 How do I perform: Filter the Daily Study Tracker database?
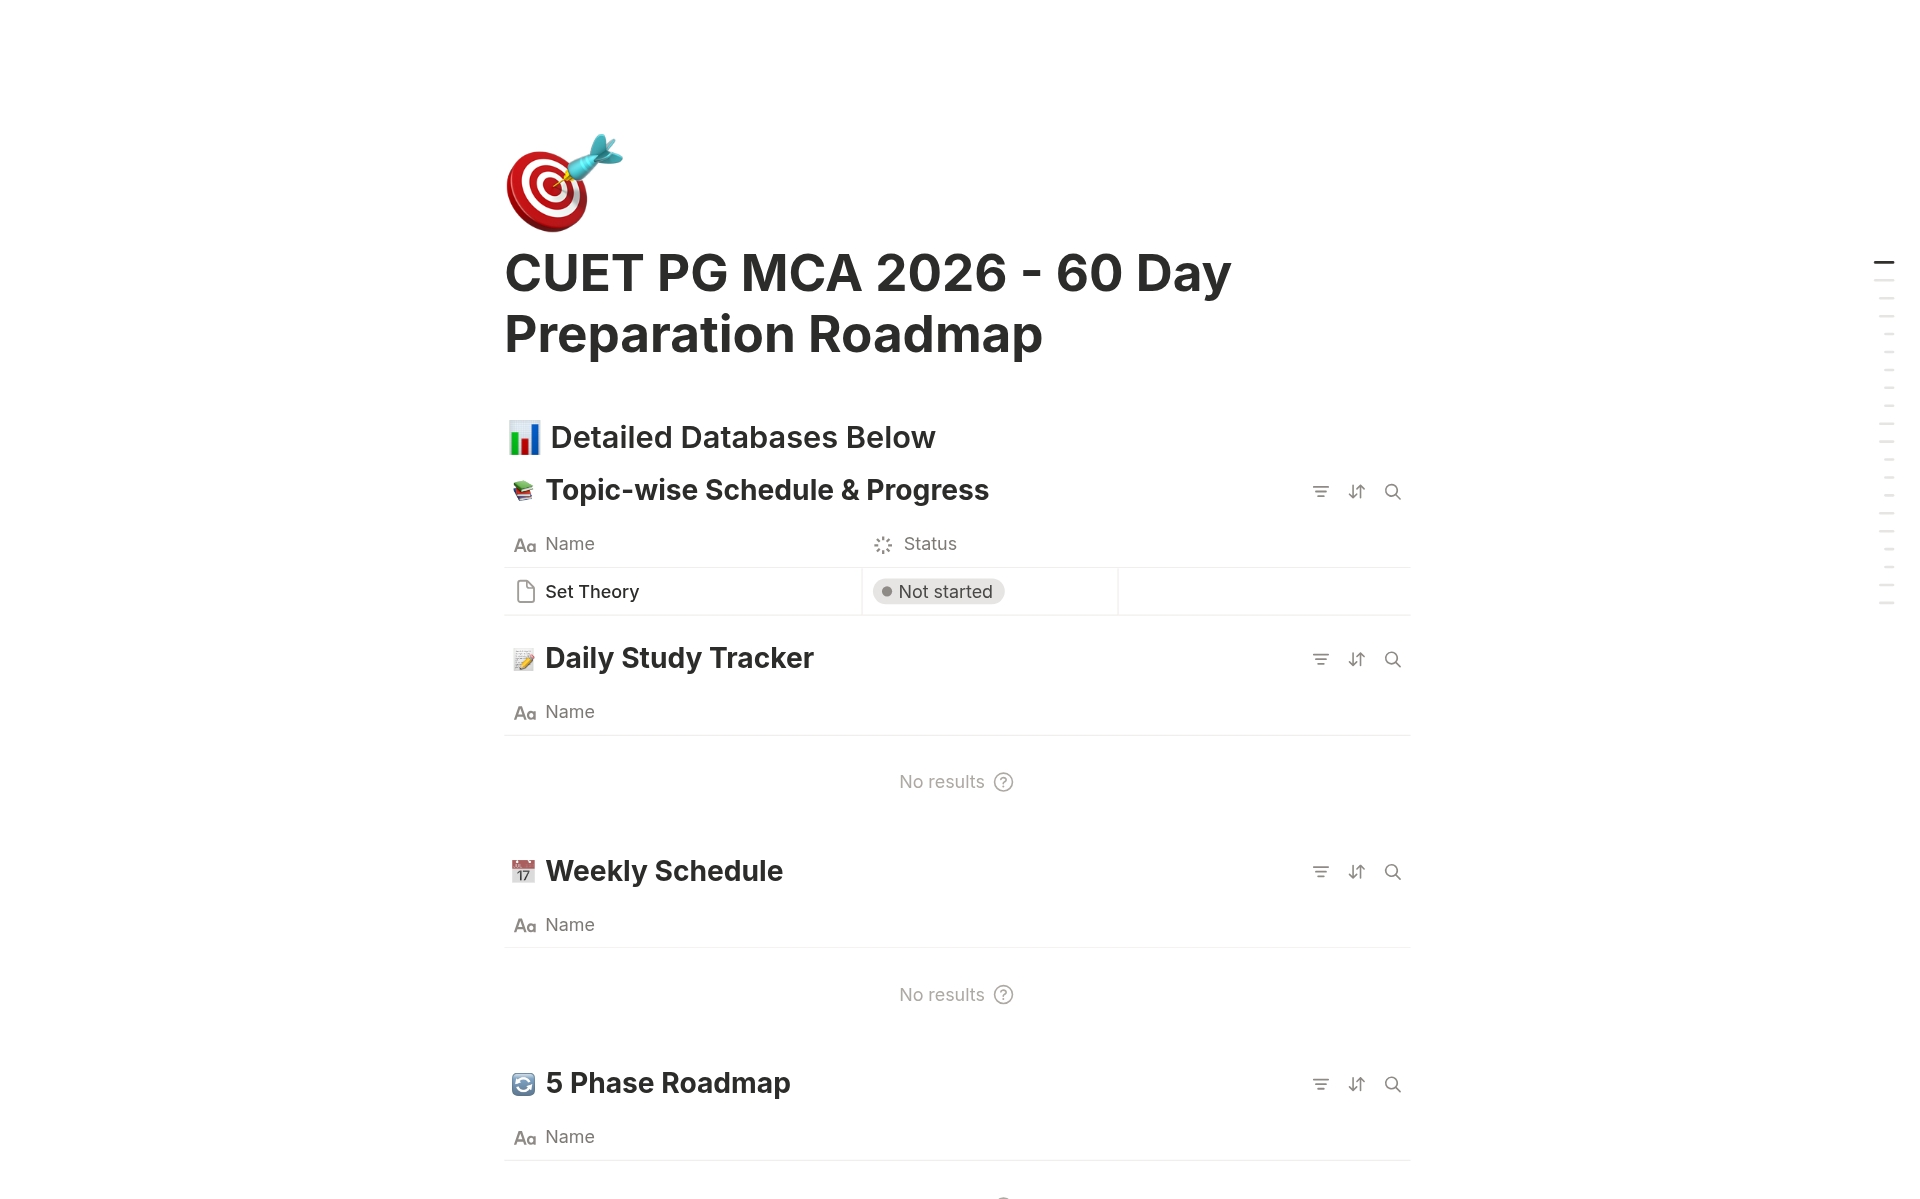pyautogui.click(x=1320, y=660)
